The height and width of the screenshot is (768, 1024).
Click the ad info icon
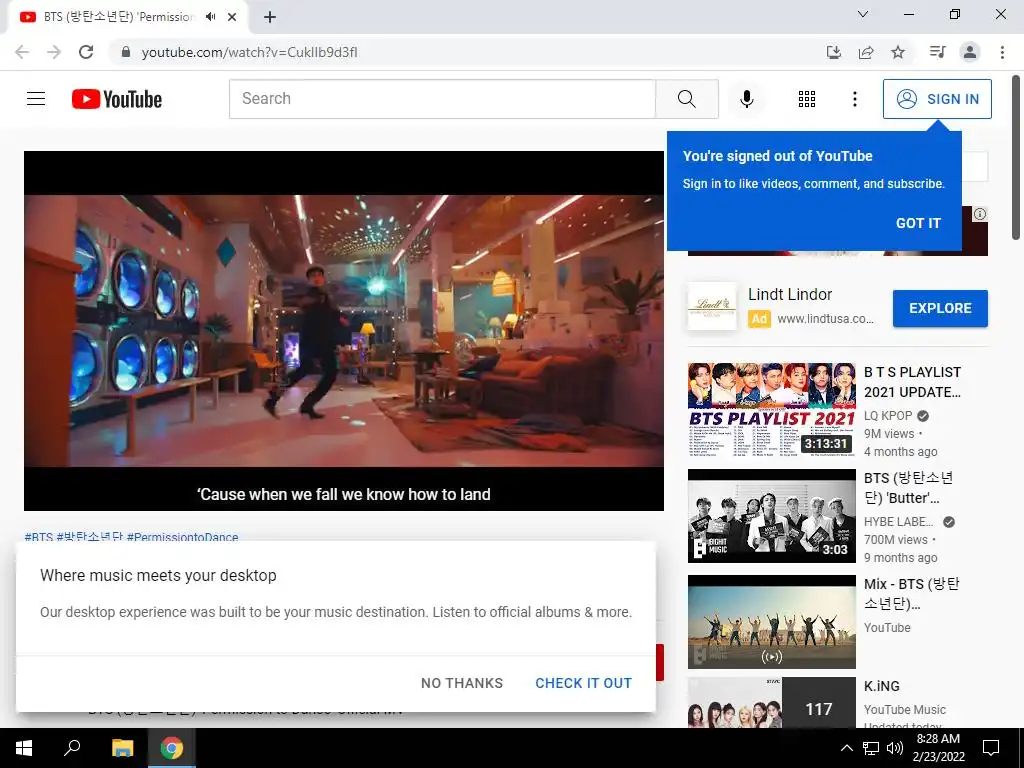click(980, 214)
